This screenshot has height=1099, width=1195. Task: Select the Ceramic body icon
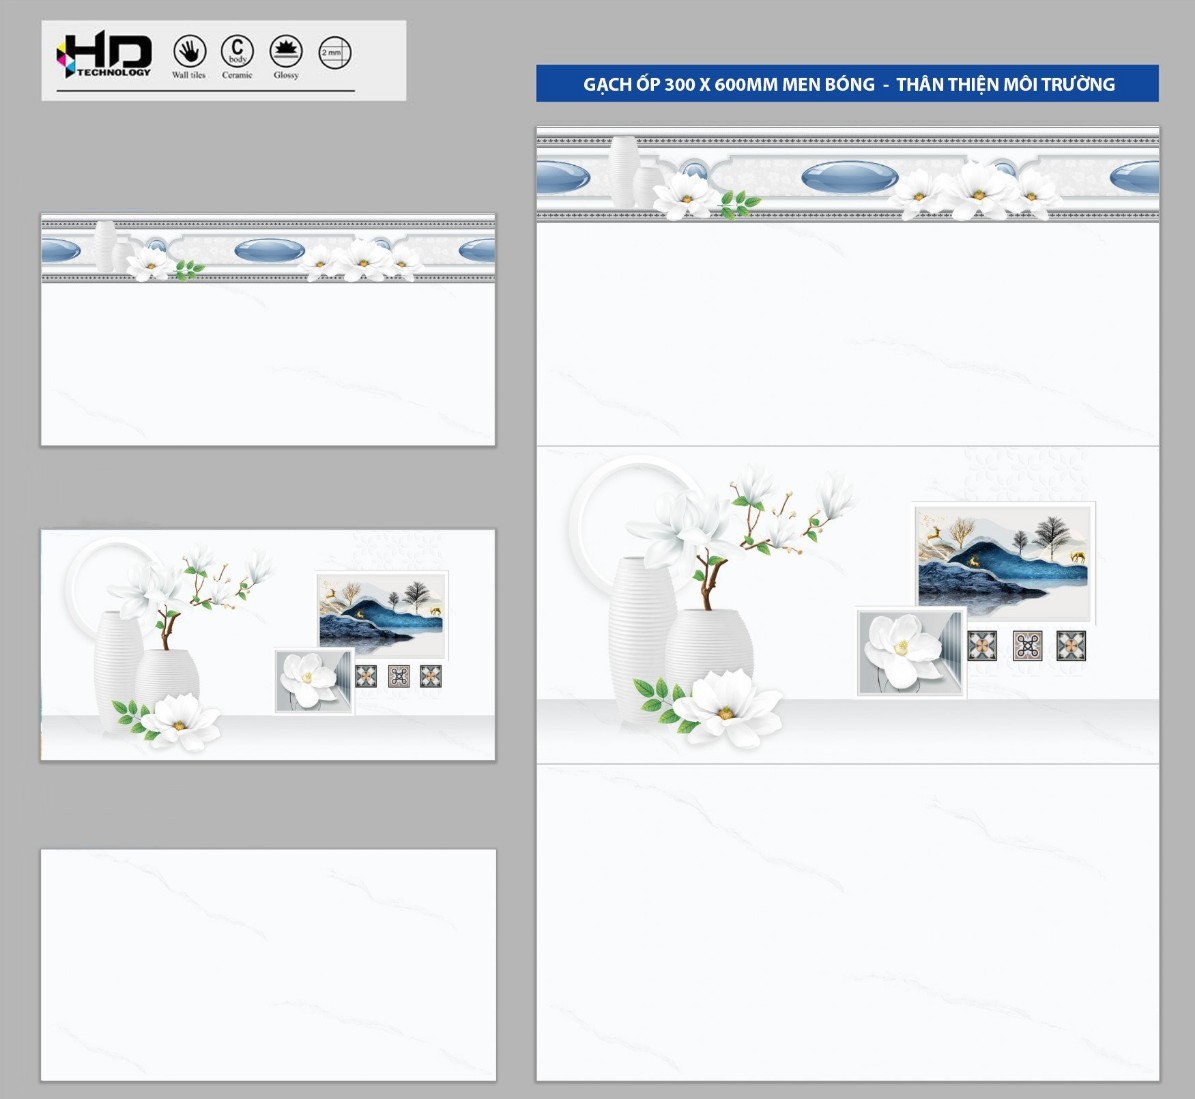point(237,50)
